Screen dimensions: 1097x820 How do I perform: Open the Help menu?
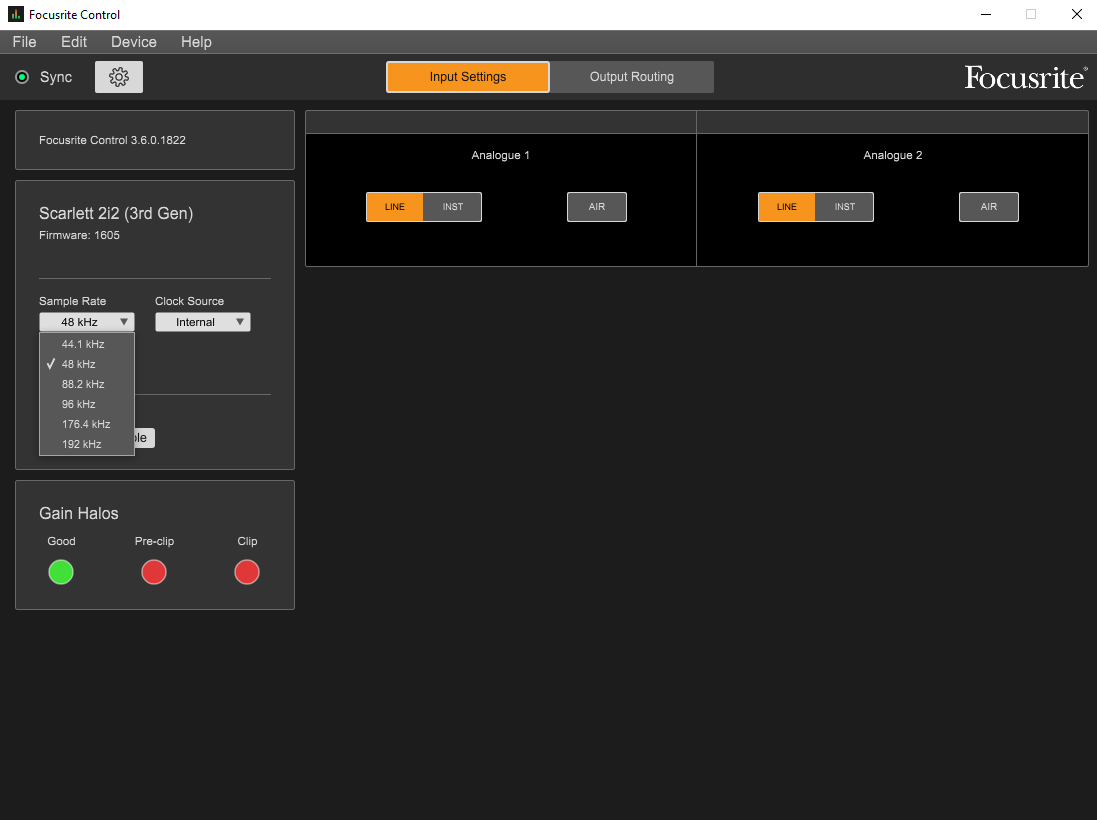coord(196,42)
